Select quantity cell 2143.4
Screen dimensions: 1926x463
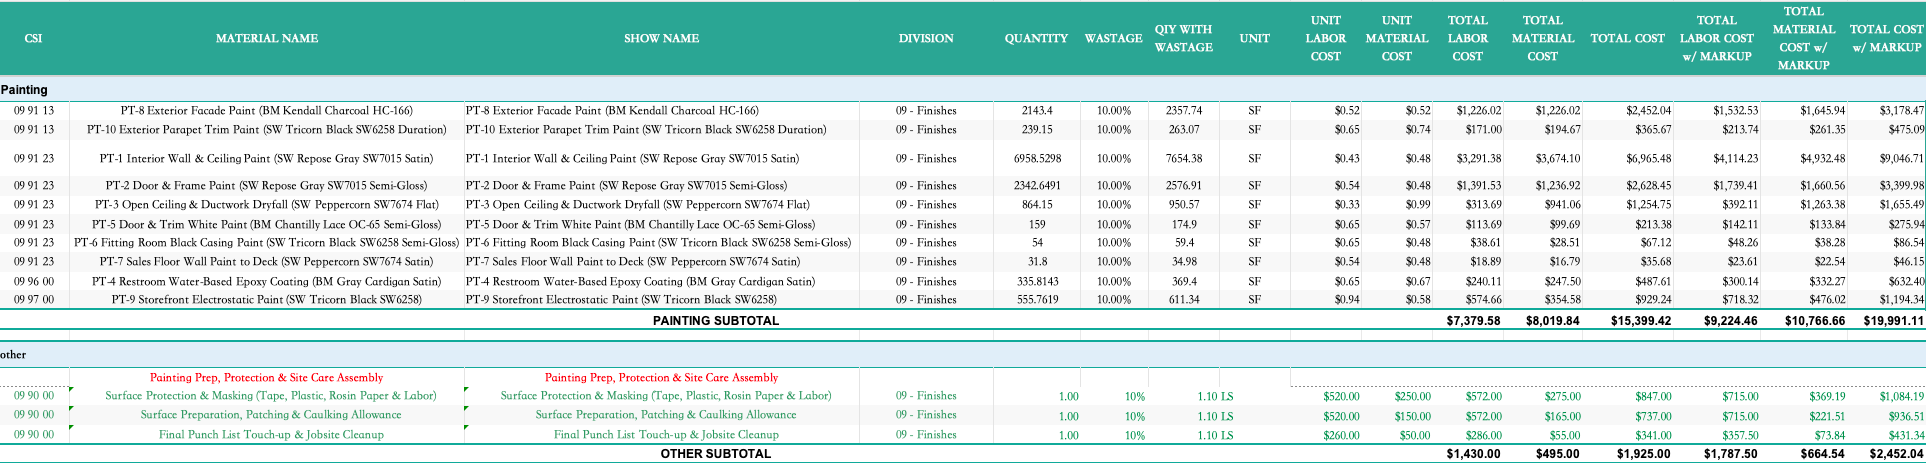1037,111
